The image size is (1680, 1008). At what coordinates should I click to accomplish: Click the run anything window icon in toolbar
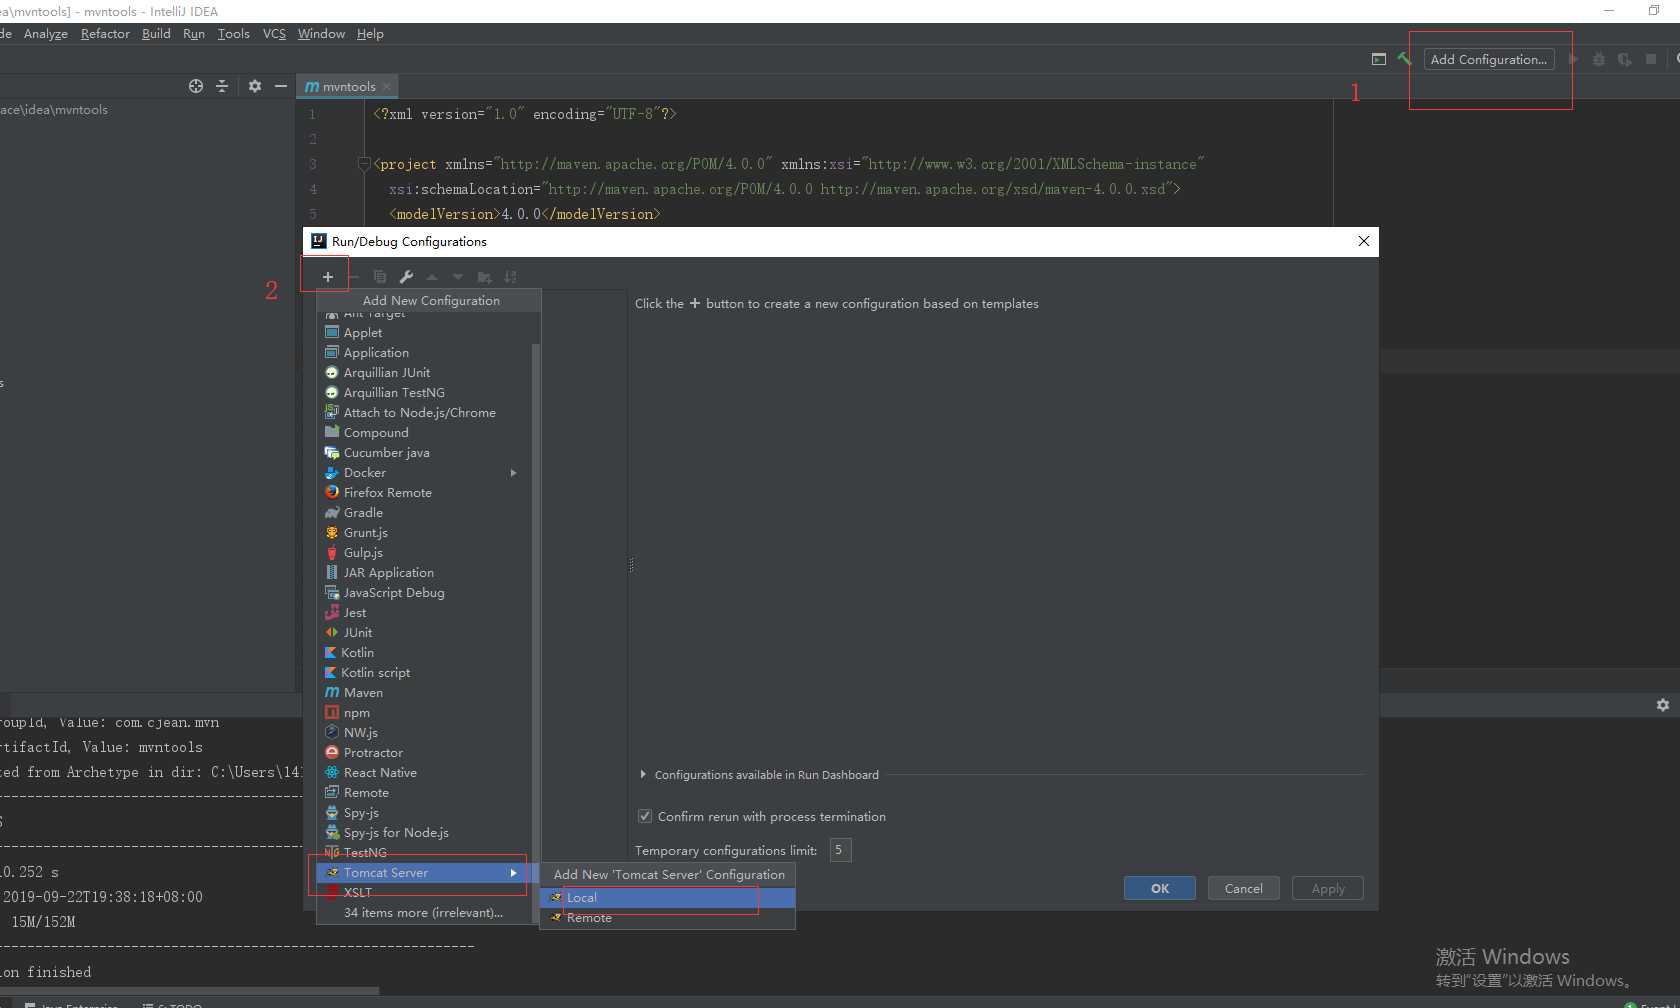click(x=1379, y=59)
